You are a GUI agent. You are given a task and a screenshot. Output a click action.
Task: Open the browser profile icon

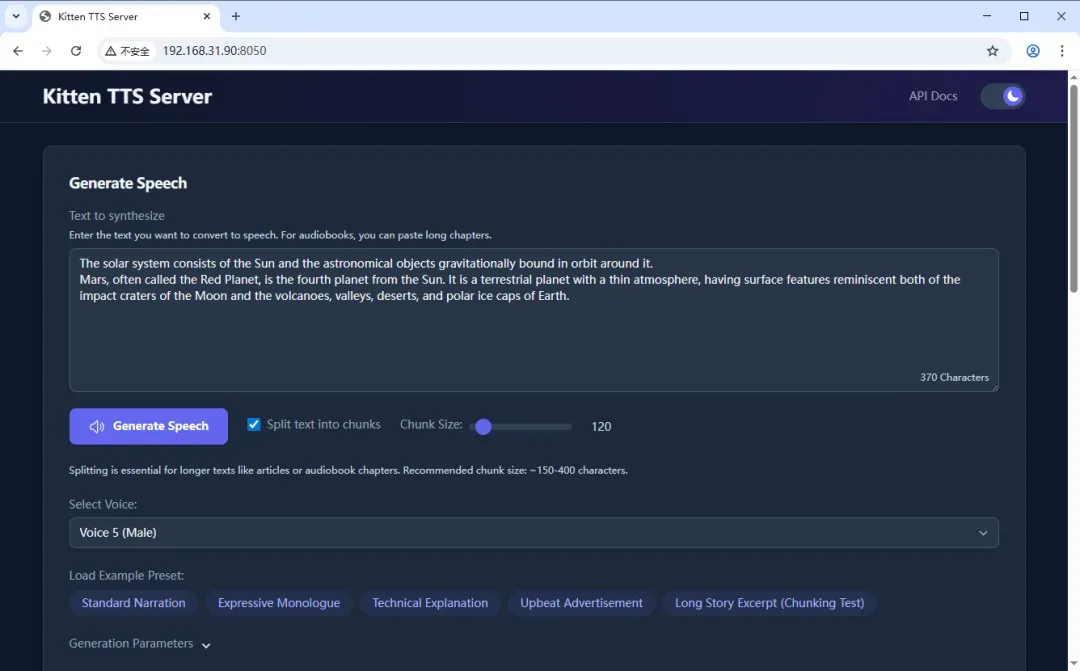pyautogui.click(x=1033, y=51)
